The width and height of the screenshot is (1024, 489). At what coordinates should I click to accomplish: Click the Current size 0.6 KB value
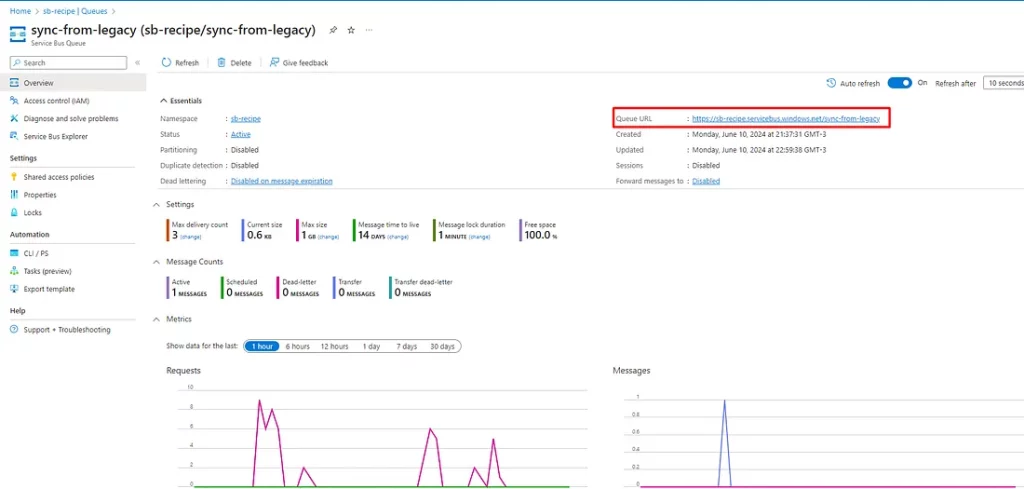click(x=259, y=235)
